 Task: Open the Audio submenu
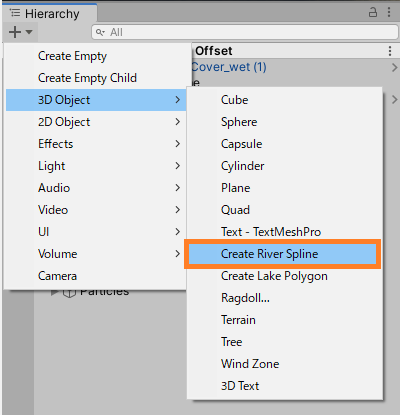[x=96, y=188]
